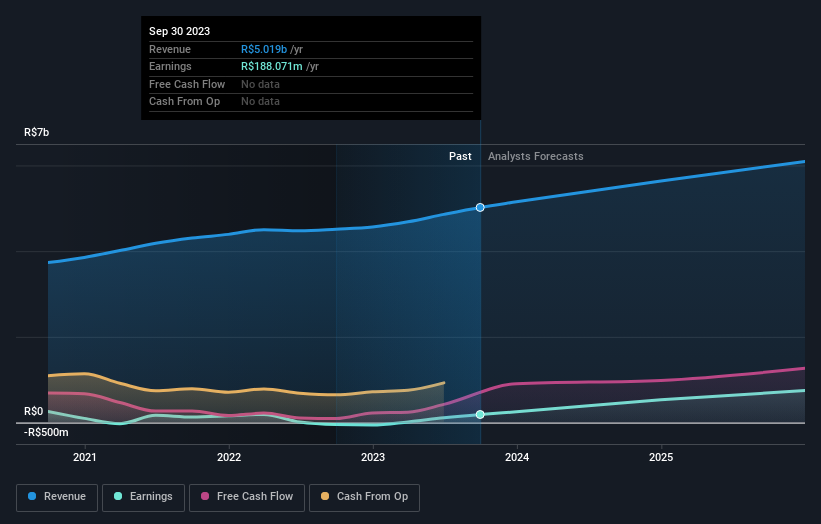Toggle the Earnings legend button
Image resolution: width=821 pixels, height=524 pixels.
143,497
